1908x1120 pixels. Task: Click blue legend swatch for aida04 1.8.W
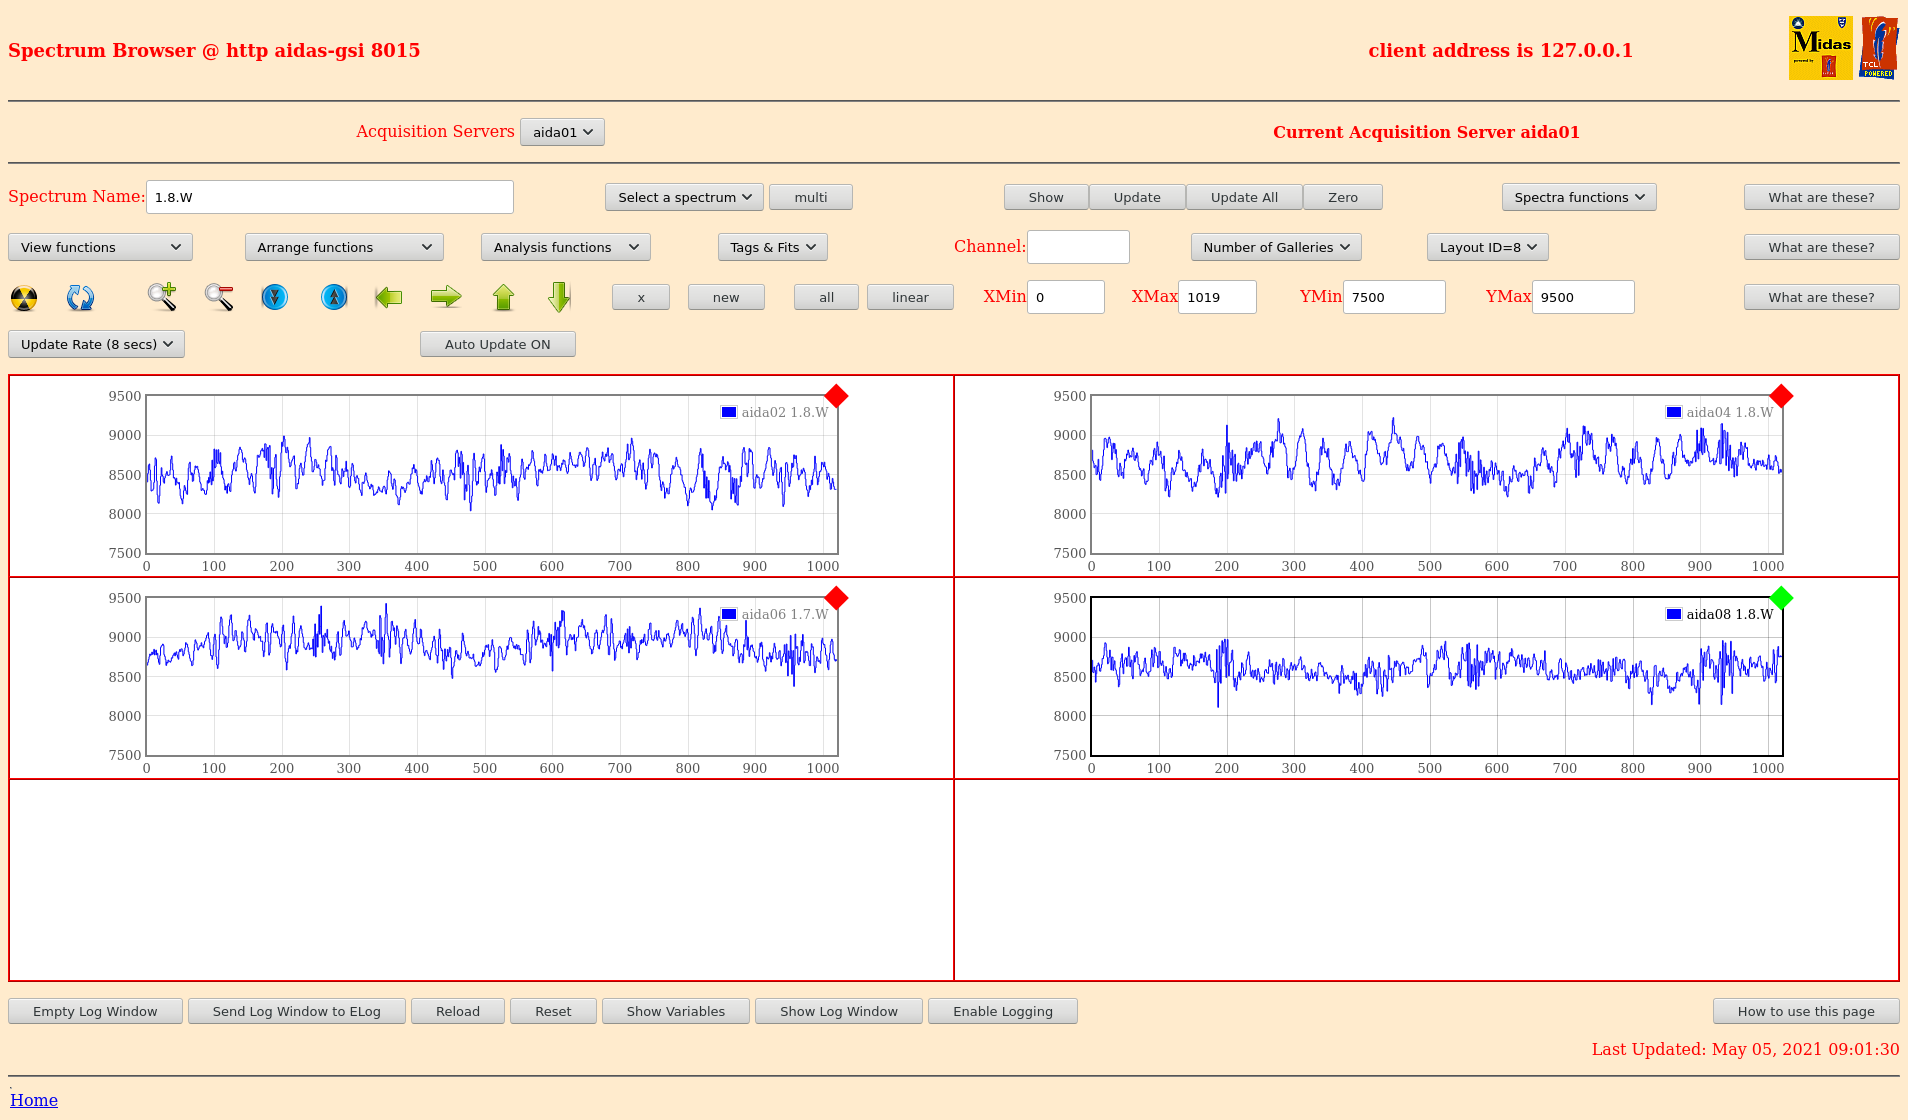pyautogui.click(x=1674, y=412)
